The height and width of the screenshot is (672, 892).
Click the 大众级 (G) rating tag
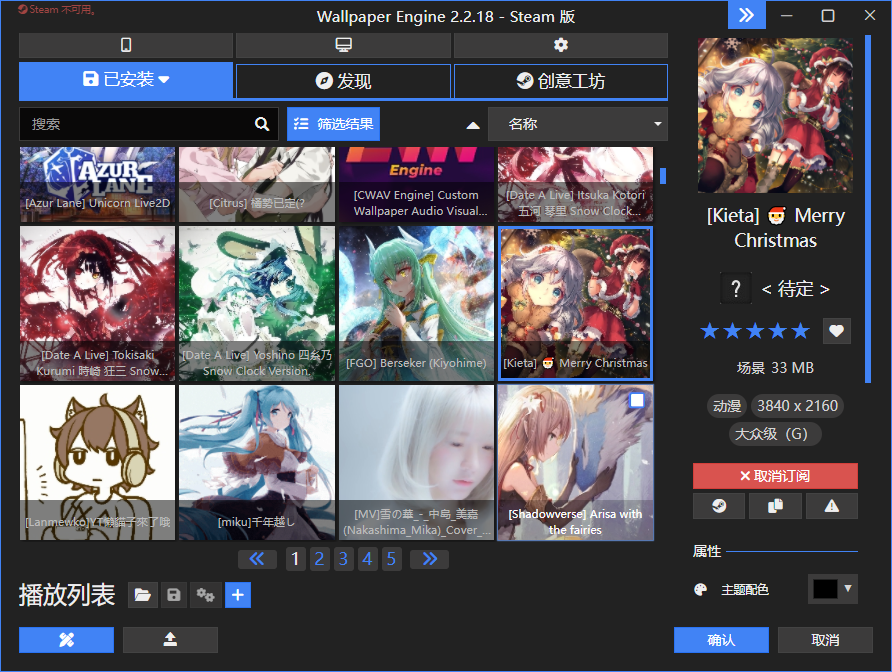[x=775, y=434]
